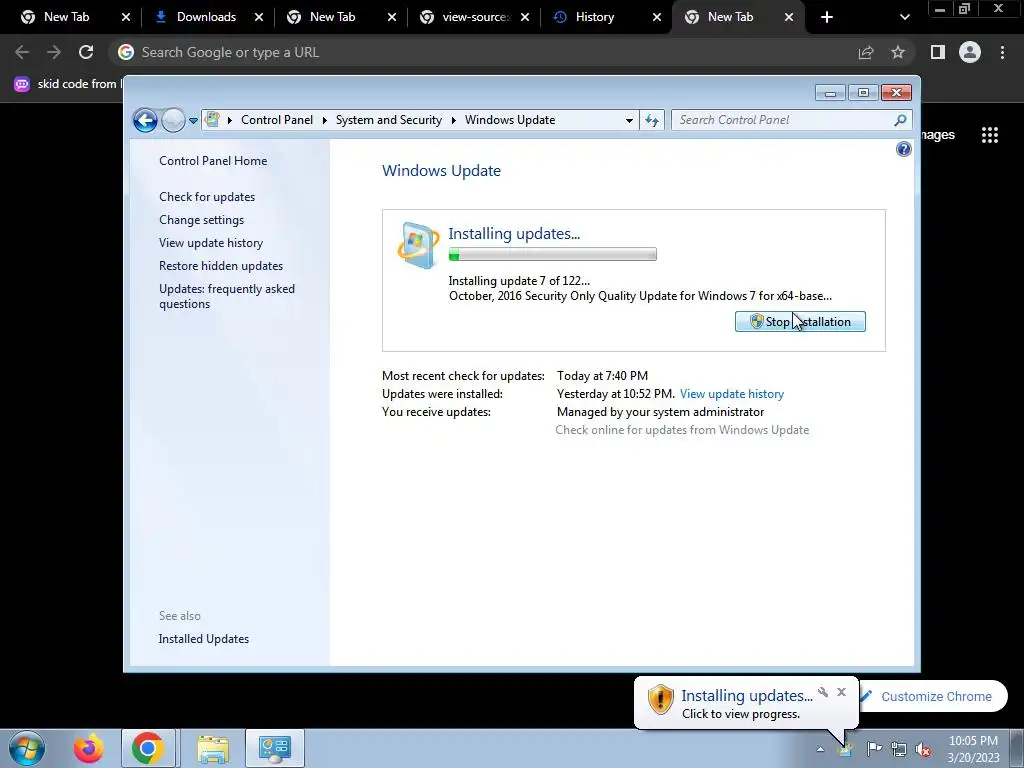Click the search magnifier icon in Control Panel
Screen dimensions: 1024x768
(x=900, y=120)
